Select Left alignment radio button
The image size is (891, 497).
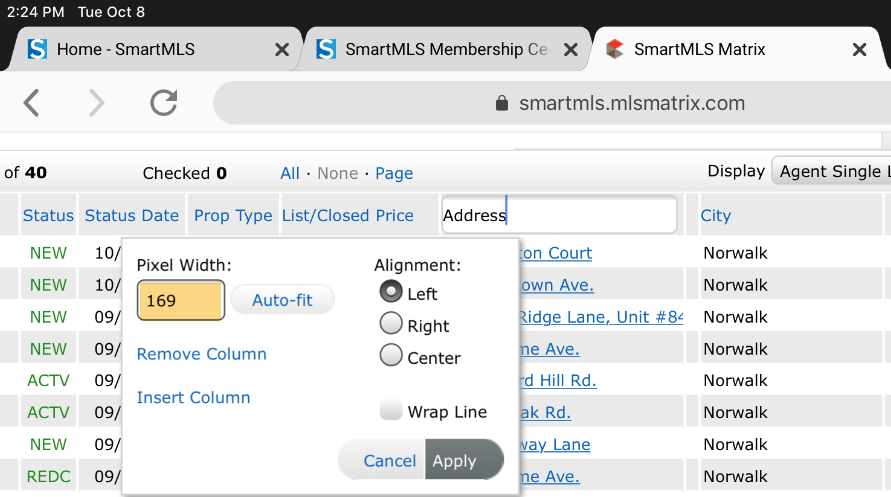pyautogui.click(x=391, y=293)
